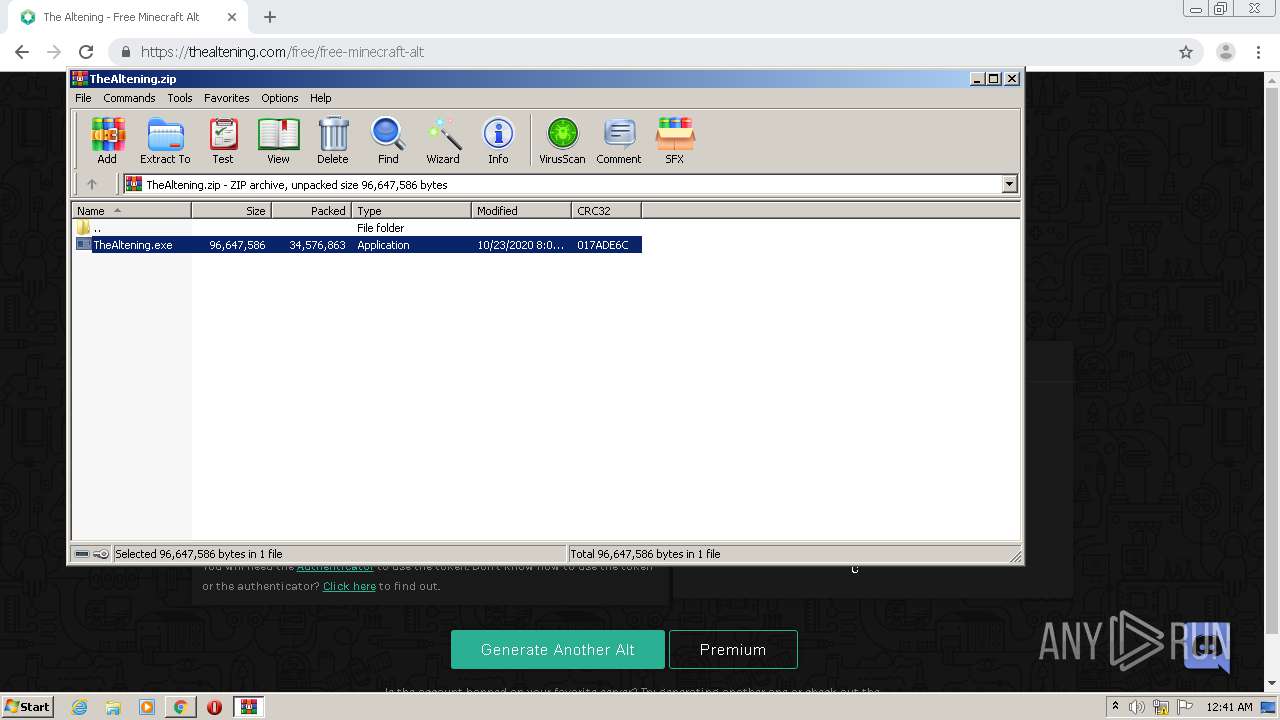Click the address bar URL

tap(282, 52)
